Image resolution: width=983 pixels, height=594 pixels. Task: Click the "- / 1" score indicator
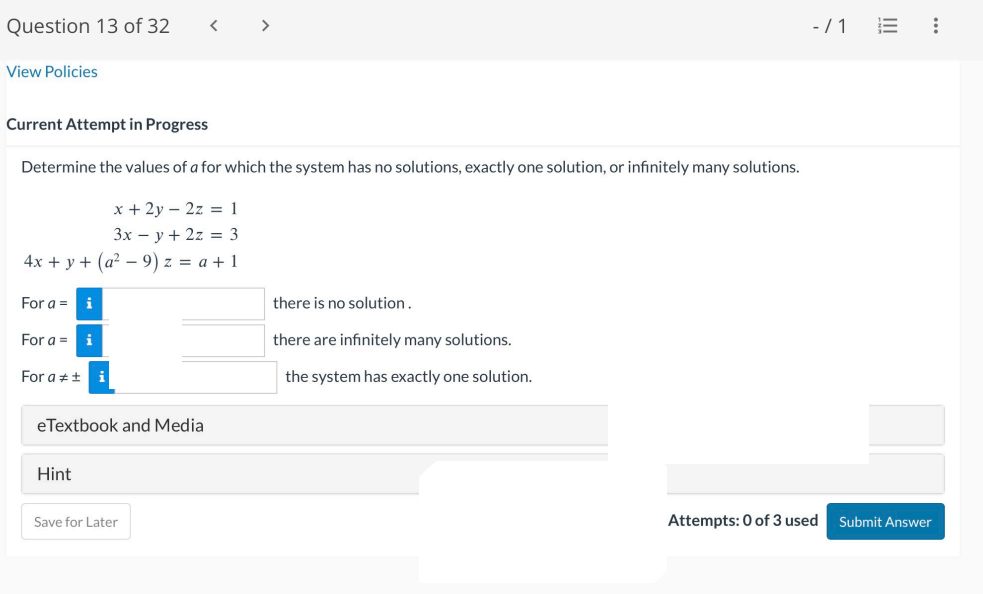[x=829, y=27]
